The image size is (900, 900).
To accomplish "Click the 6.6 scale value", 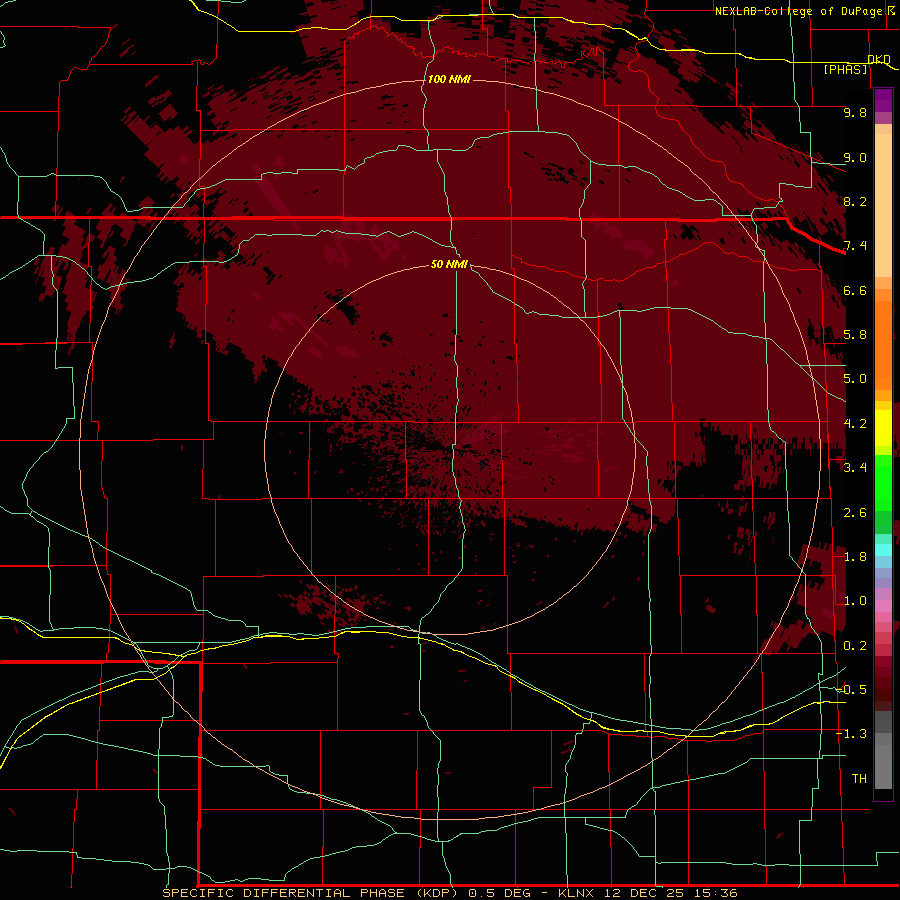I will (855, 290).
